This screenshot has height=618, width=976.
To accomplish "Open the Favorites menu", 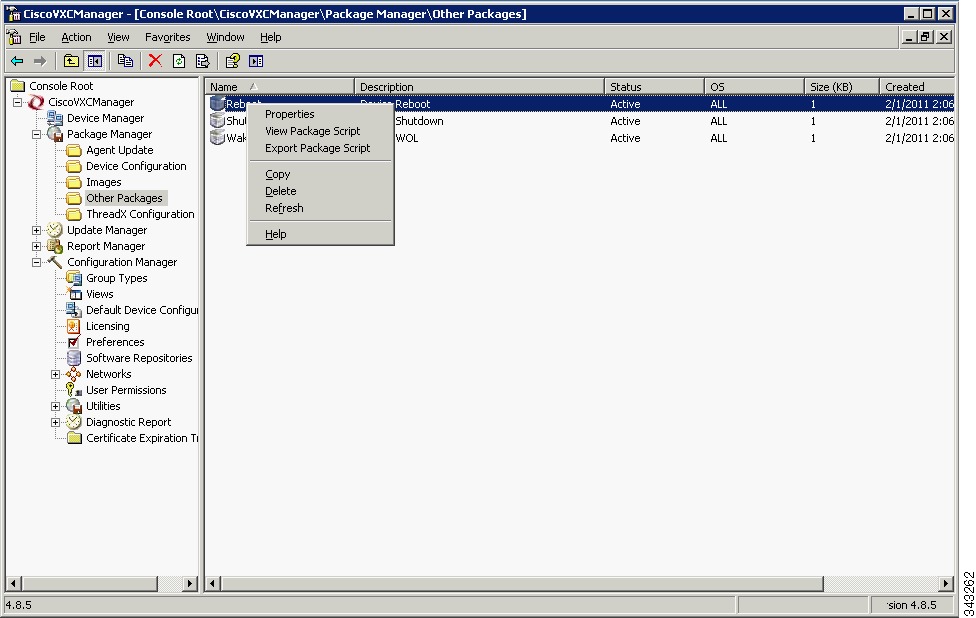I will [x=167, y=37].
